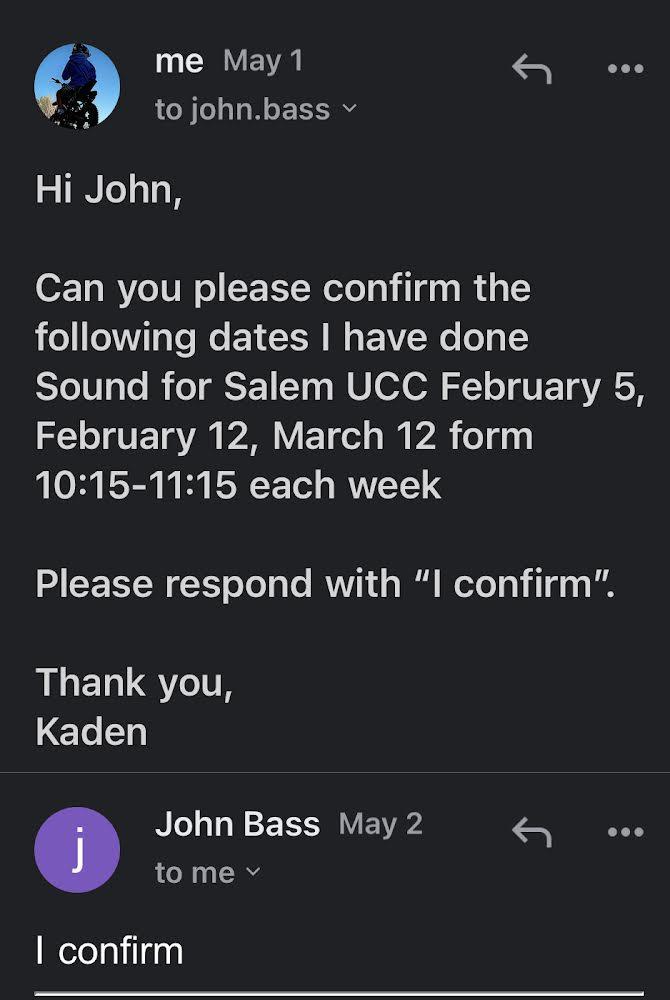This screenshot has height=1000, width=670.
Task: Open three-dot menu on John Bass's message
Action: point(626,831)
